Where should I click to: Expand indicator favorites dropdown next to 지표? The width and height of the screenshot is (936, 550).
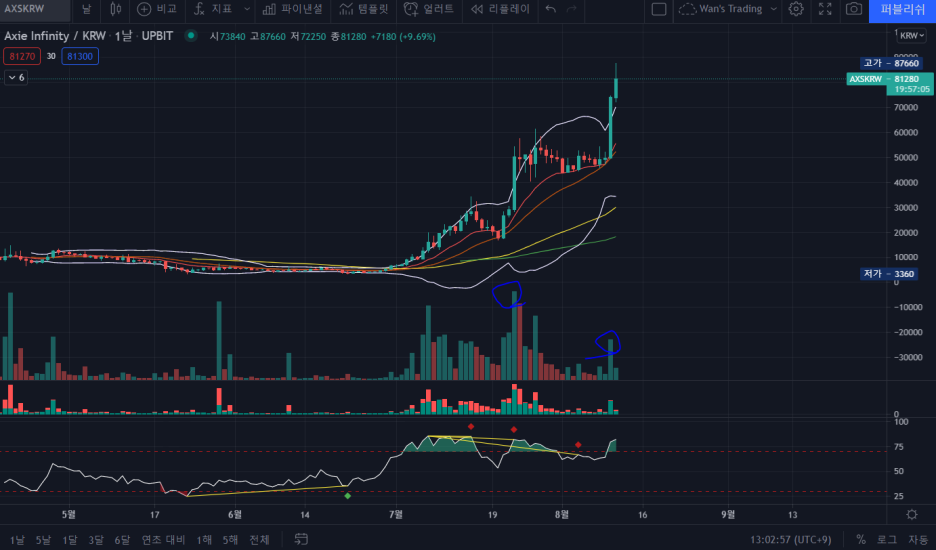tap(247, 9)
